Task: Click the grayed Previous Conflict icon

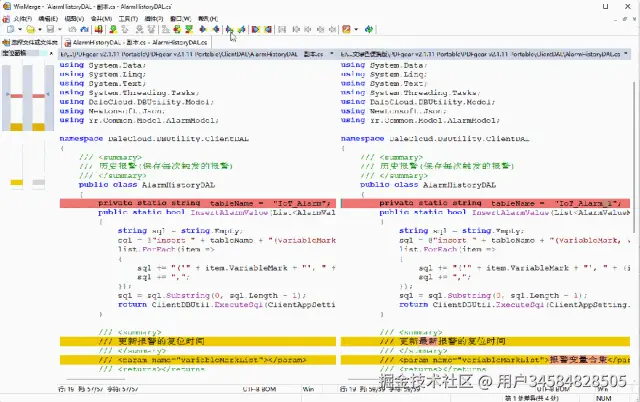Action: click(151, 29)
